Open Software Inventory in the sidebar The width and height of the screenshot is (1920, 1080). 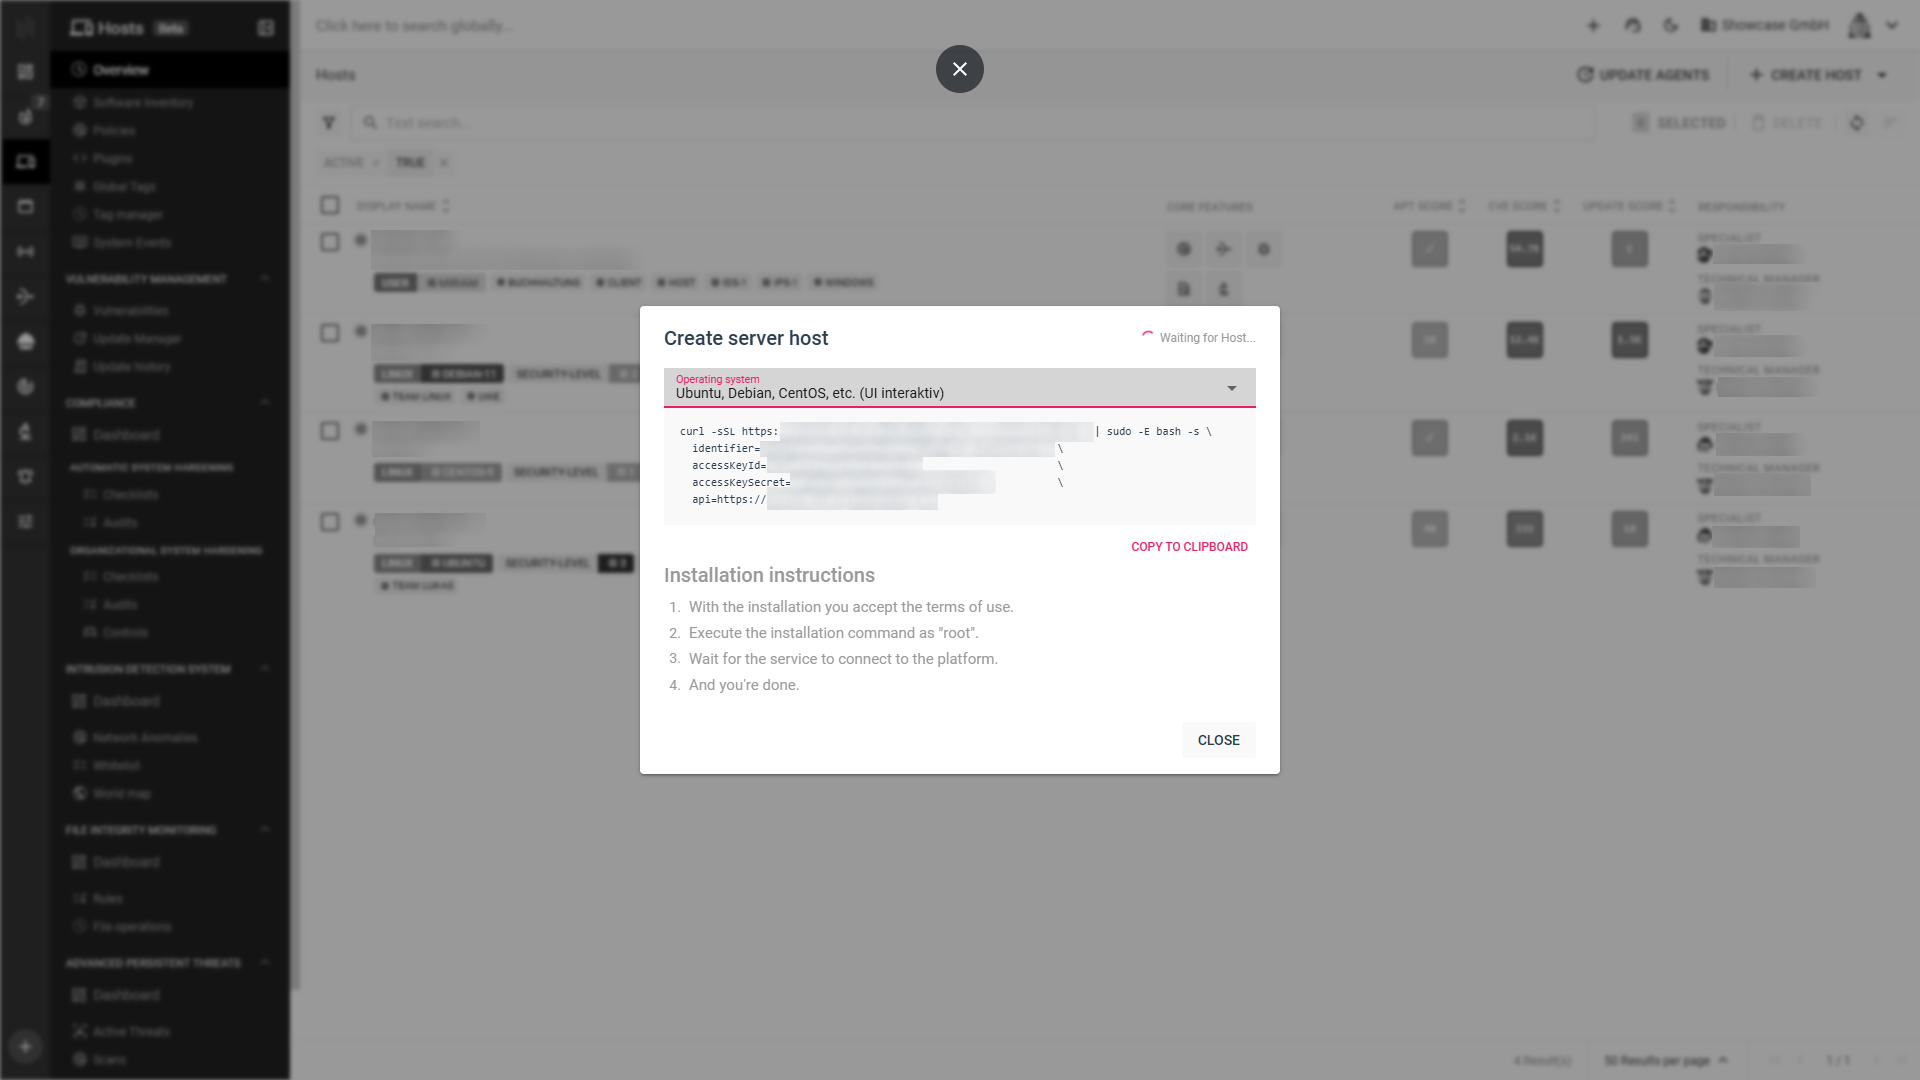click(x=142, y=103)
